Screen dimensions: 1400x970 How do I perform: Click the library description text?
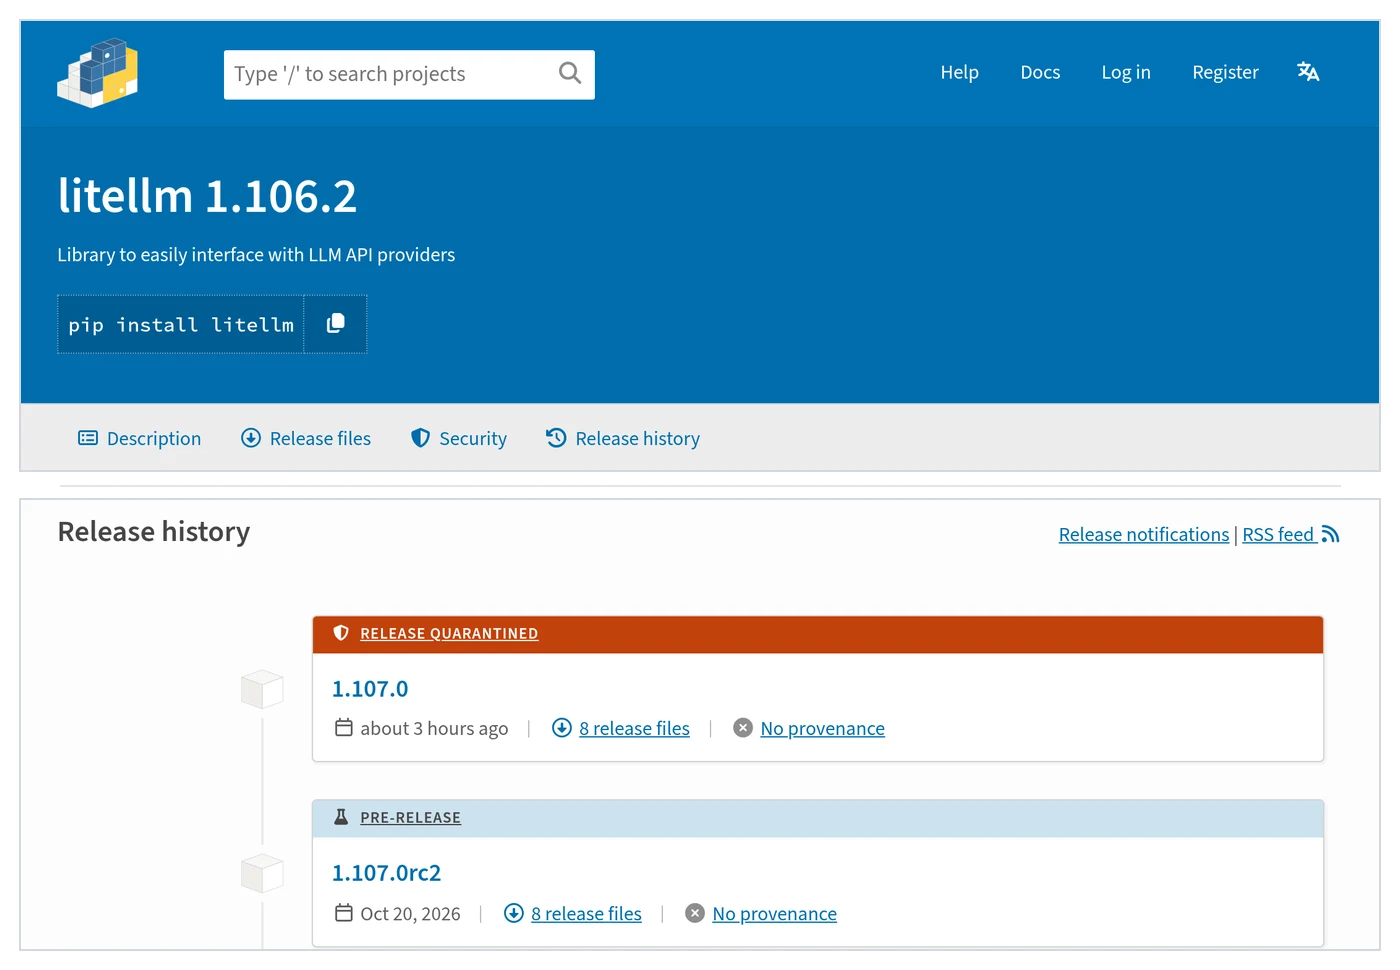tap(256, 254)
